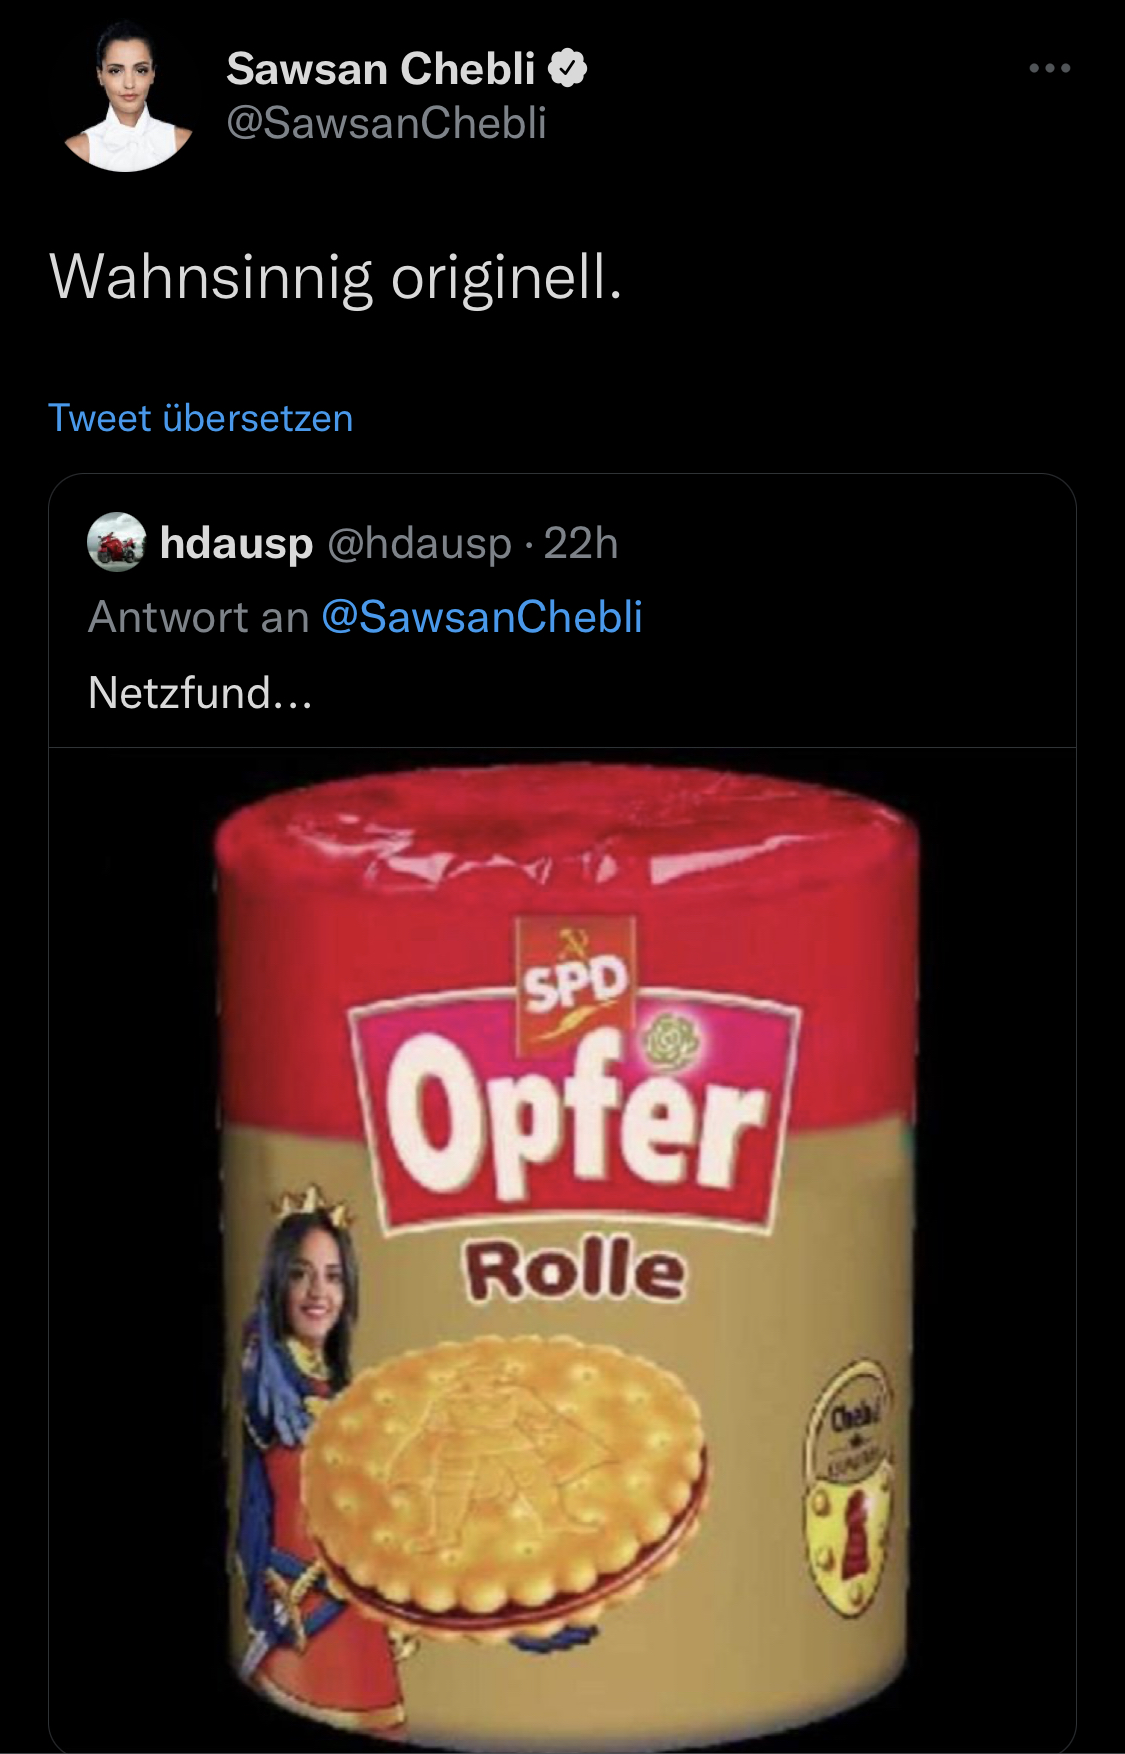Click the Netzfund... quoted tweet text

coord(200,692)
